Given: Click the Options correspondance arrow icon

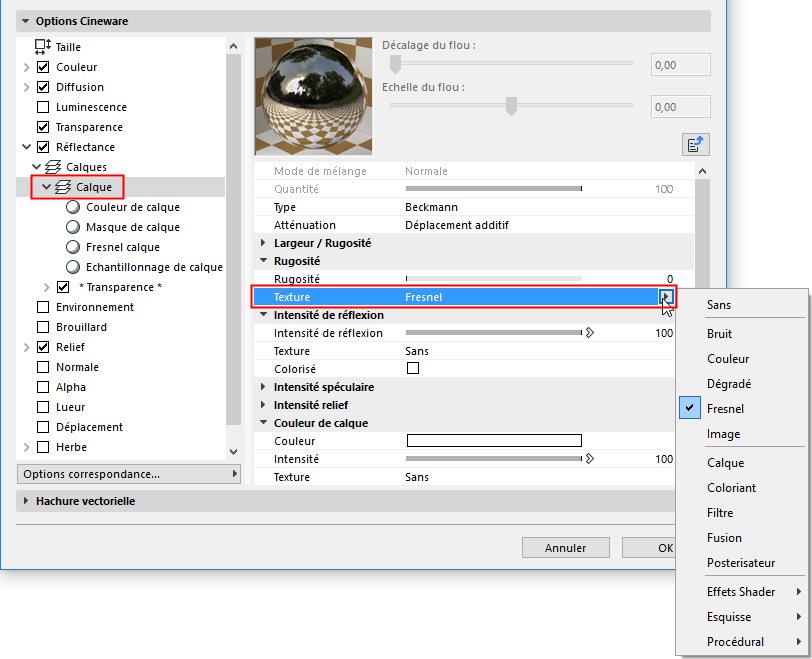Looking at the screenshot, I should point(234,474).
